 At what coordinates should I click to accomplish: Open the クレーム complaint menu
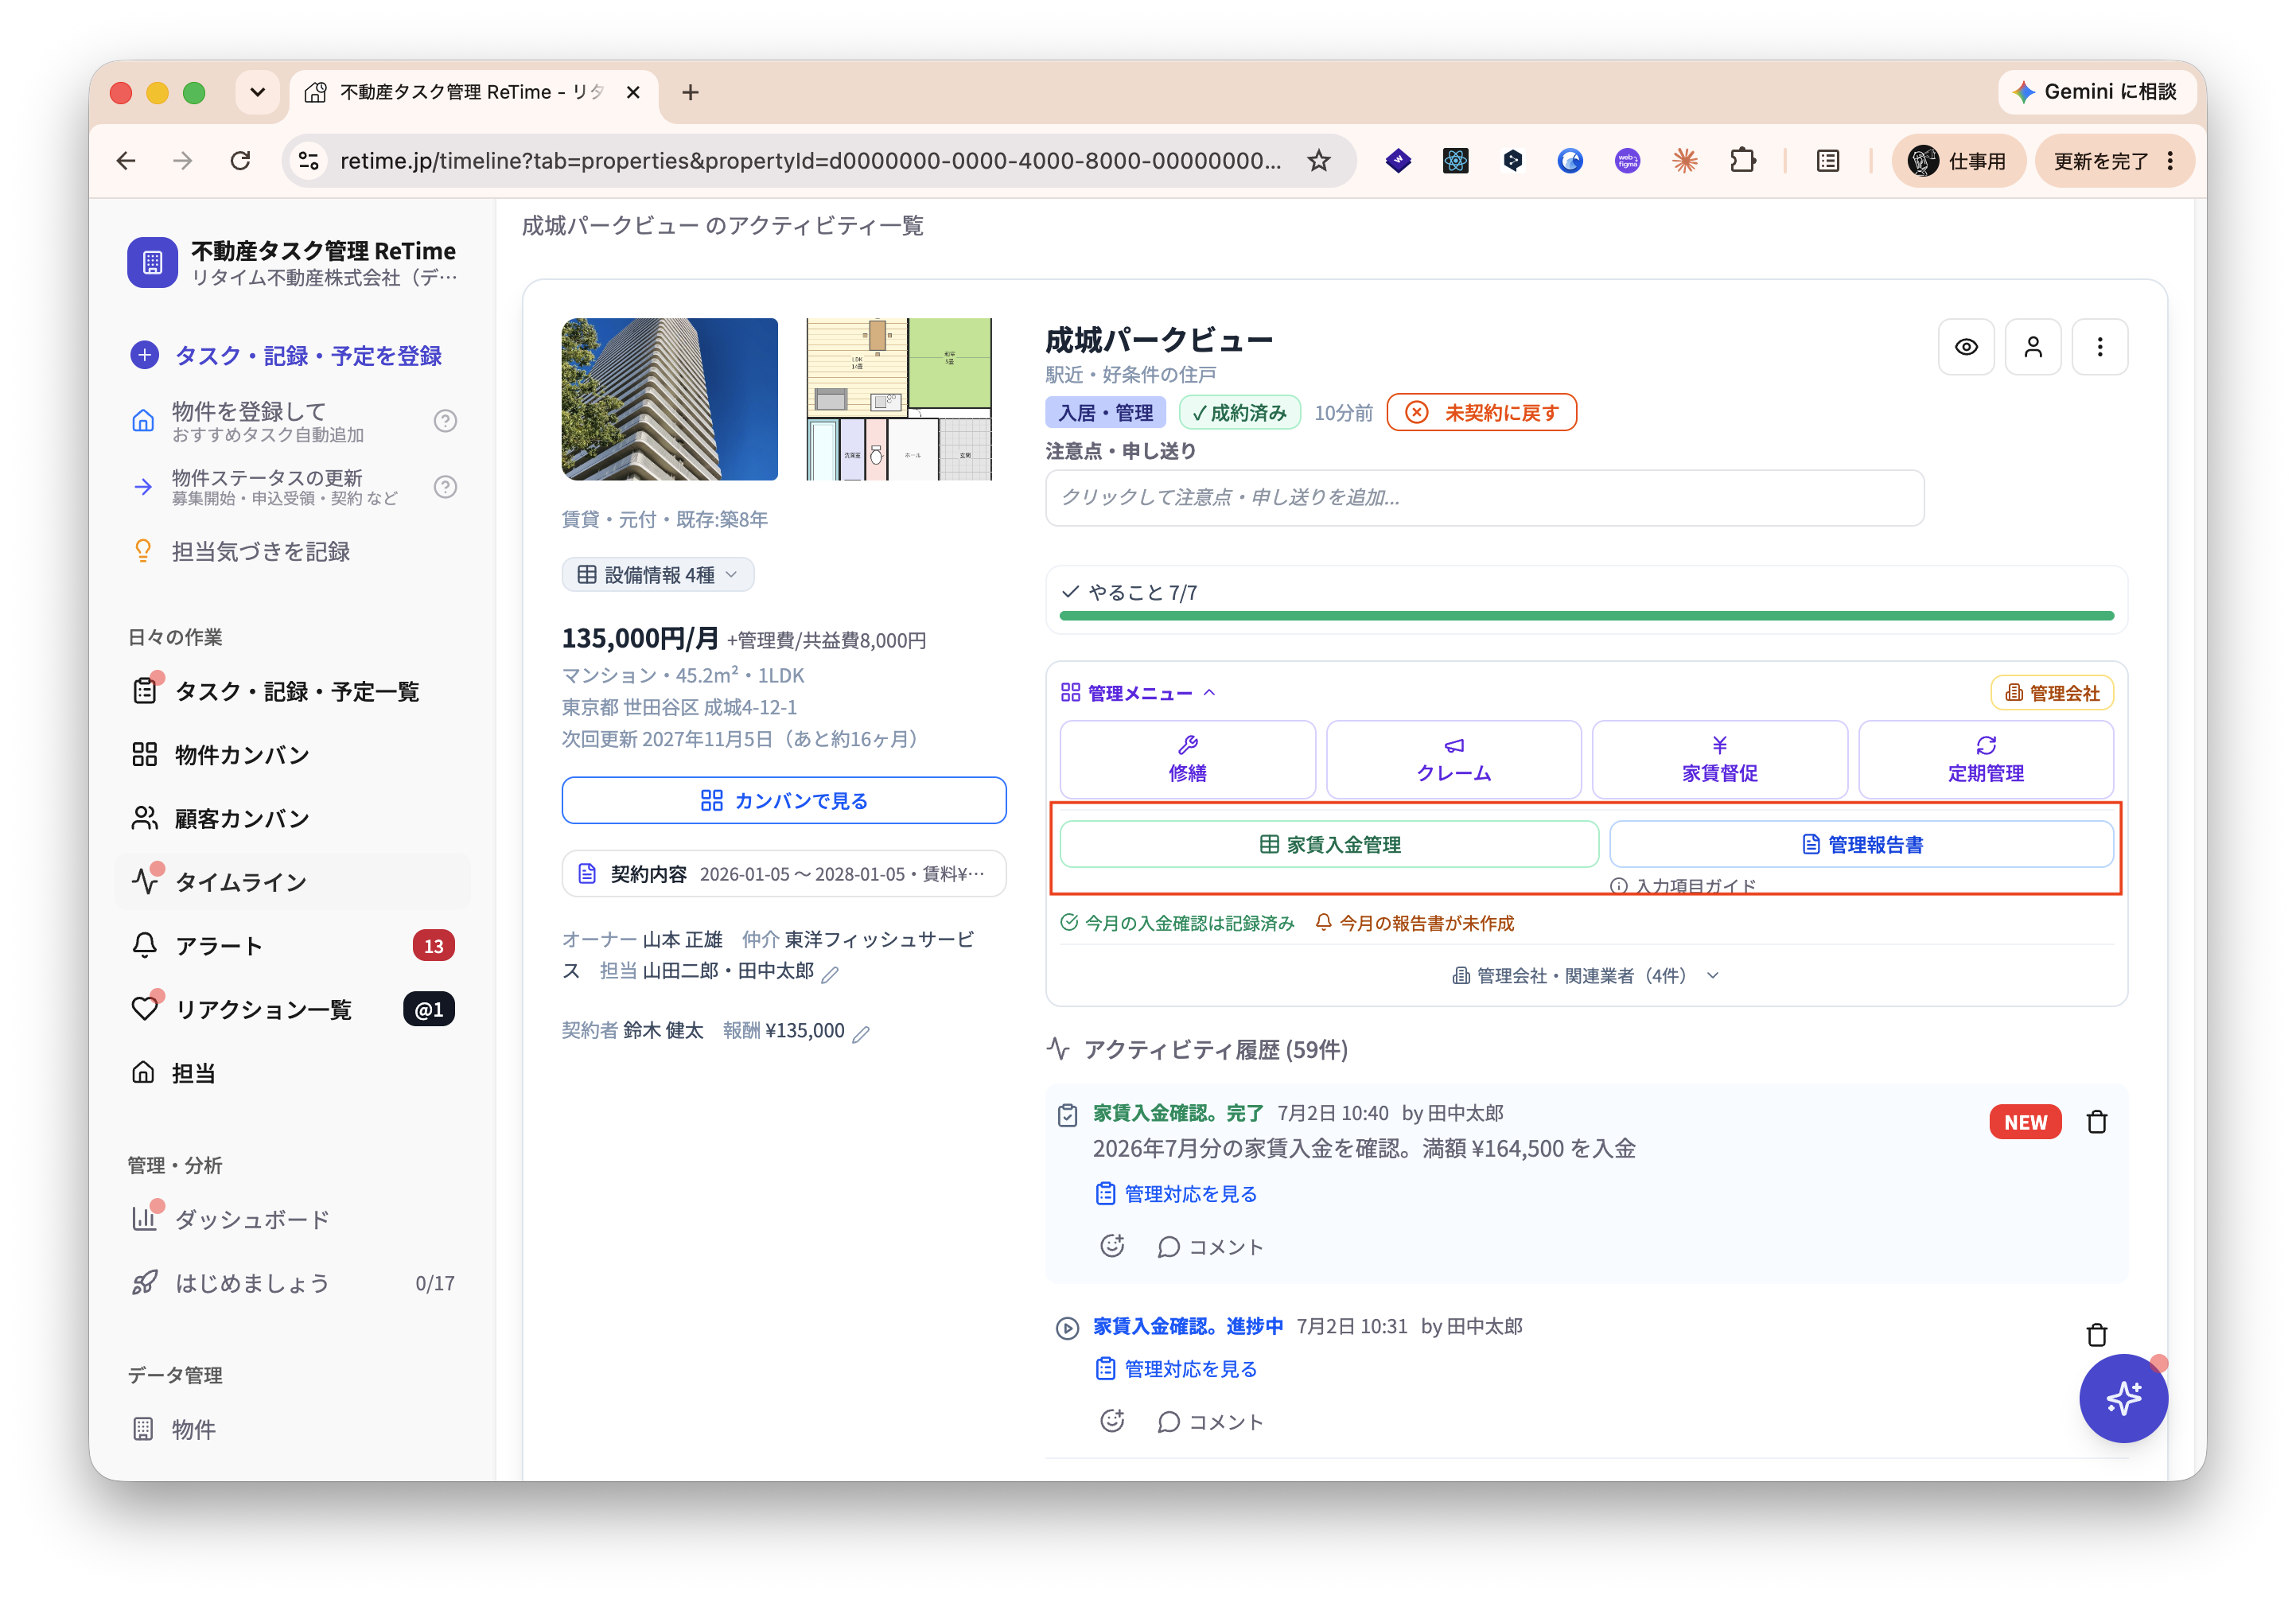pos(1454,760)
